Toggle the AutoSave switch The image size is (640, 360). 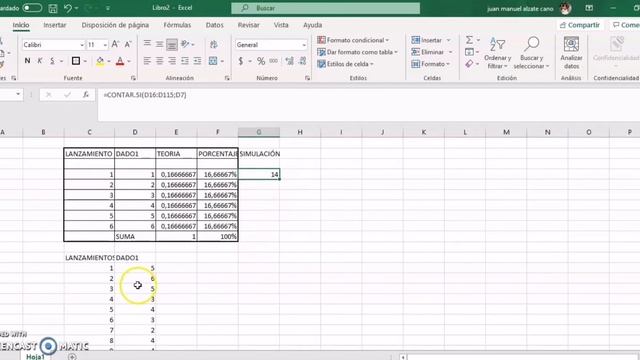tap(32, 8)
